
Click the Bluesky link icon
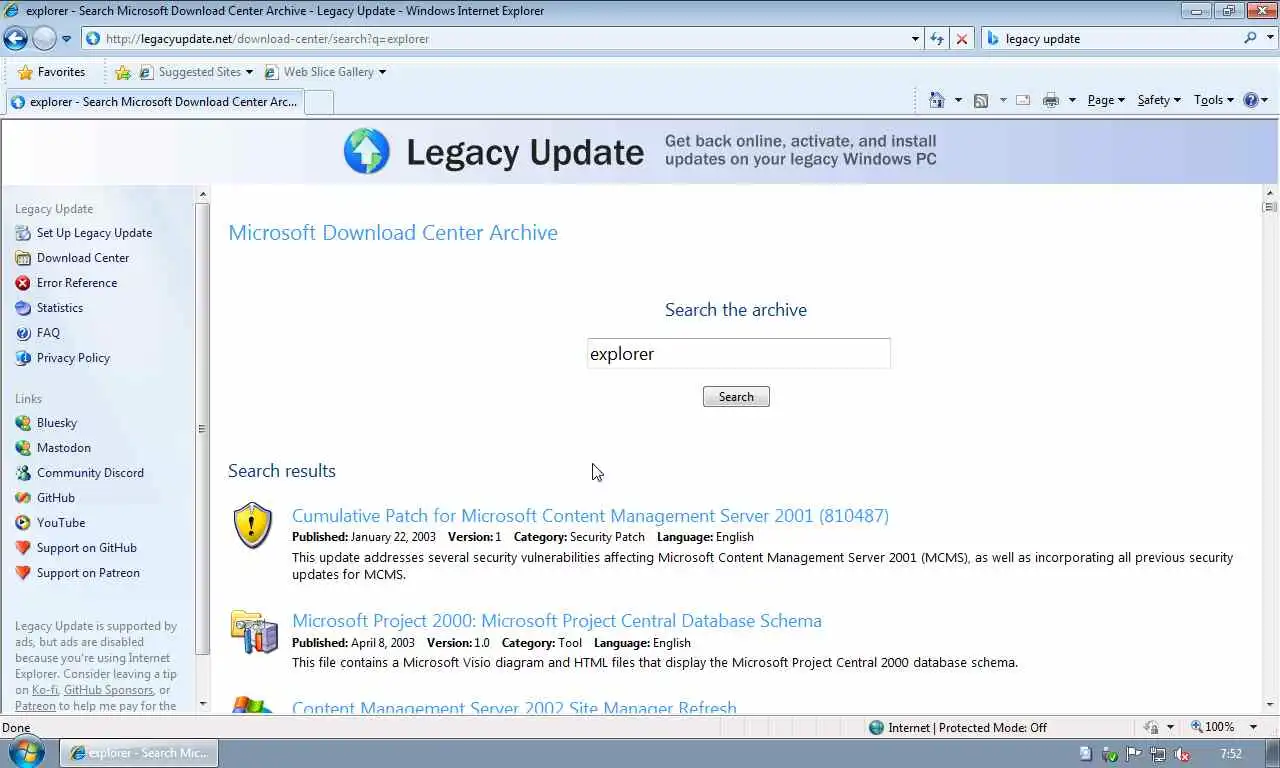[23, 423]
